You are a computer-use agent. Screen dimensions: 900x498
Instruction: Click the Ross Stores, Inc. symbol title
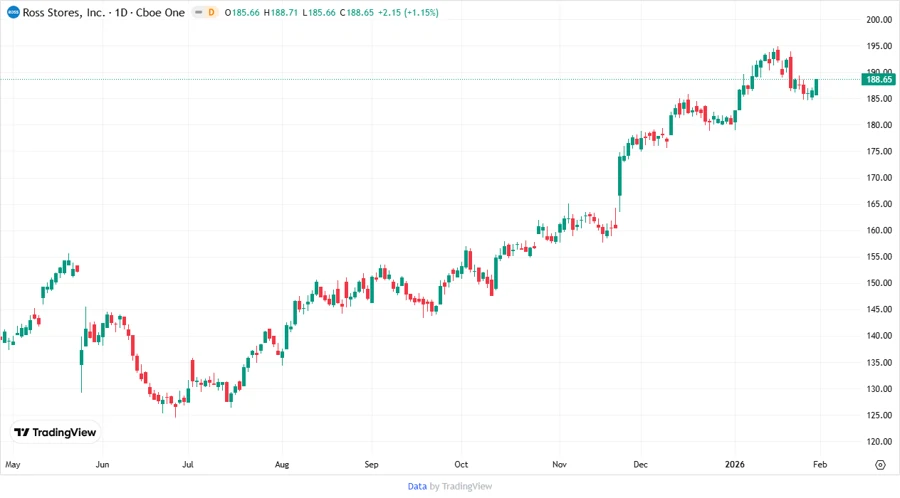coord(64,12)
